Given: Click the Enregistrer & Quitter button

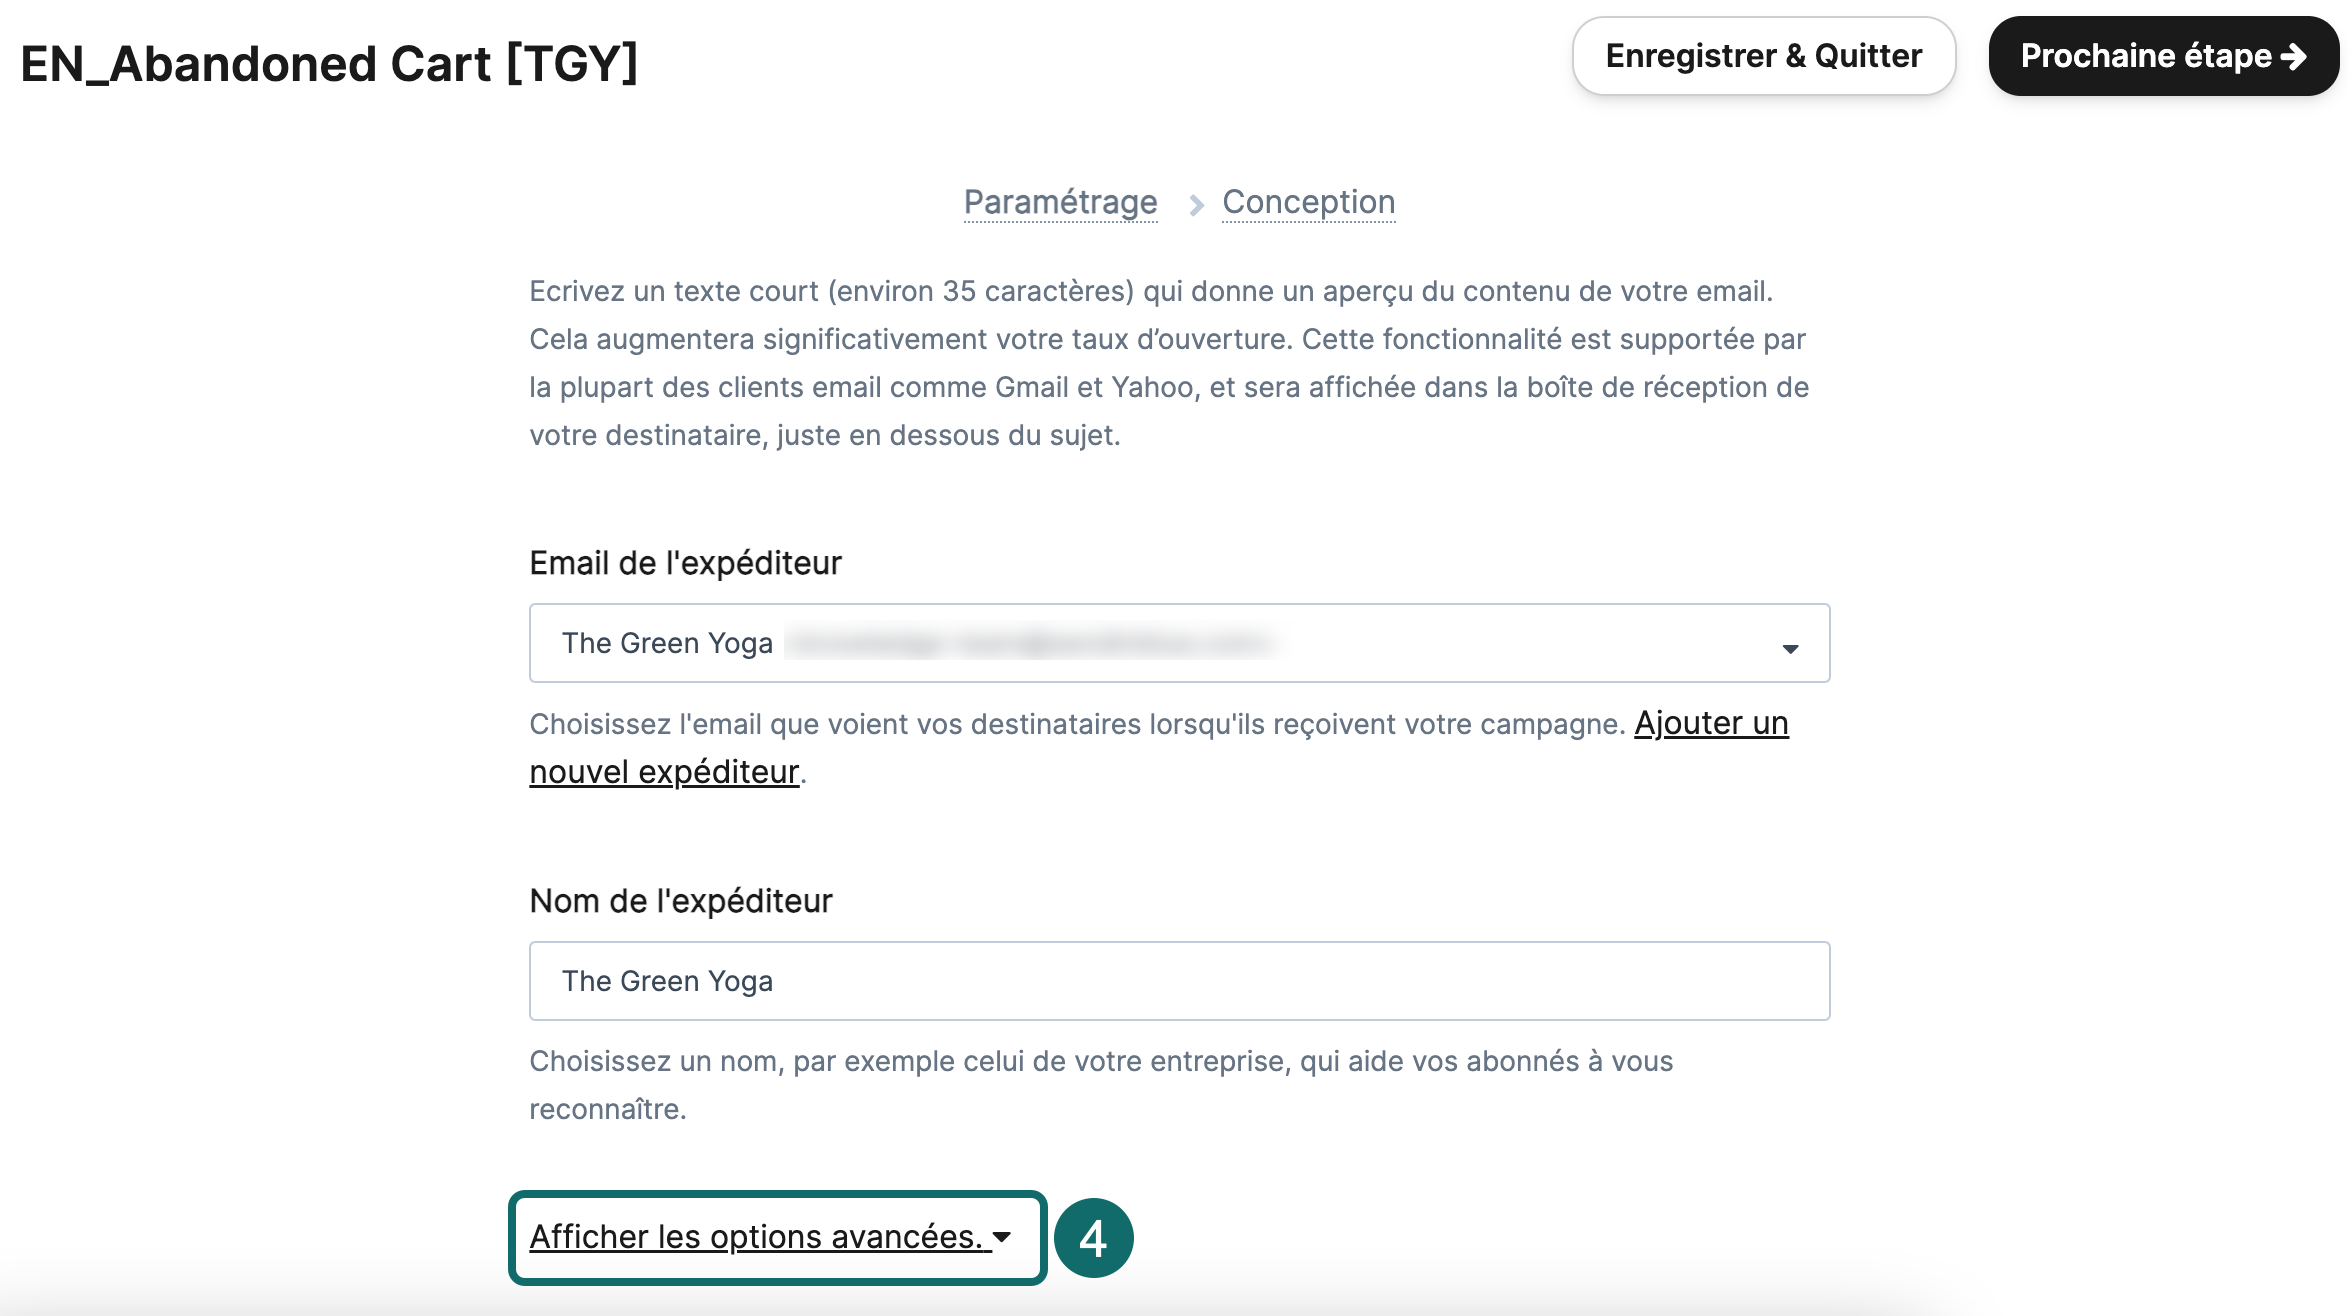Looking at the screenshot, I should 1763,56.
